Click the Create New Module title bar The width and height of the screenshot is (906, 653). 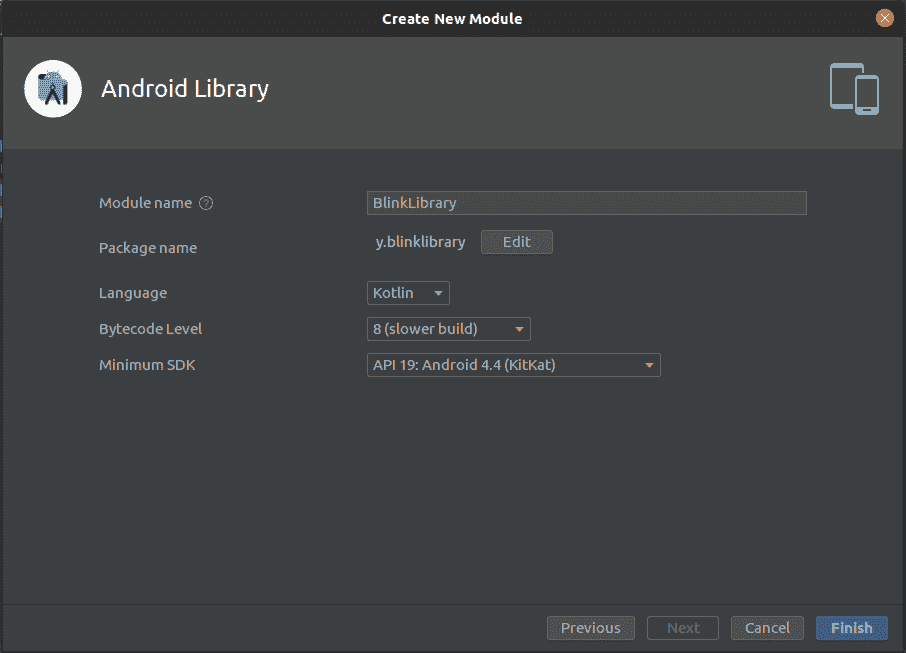click(x=452, y=18)
